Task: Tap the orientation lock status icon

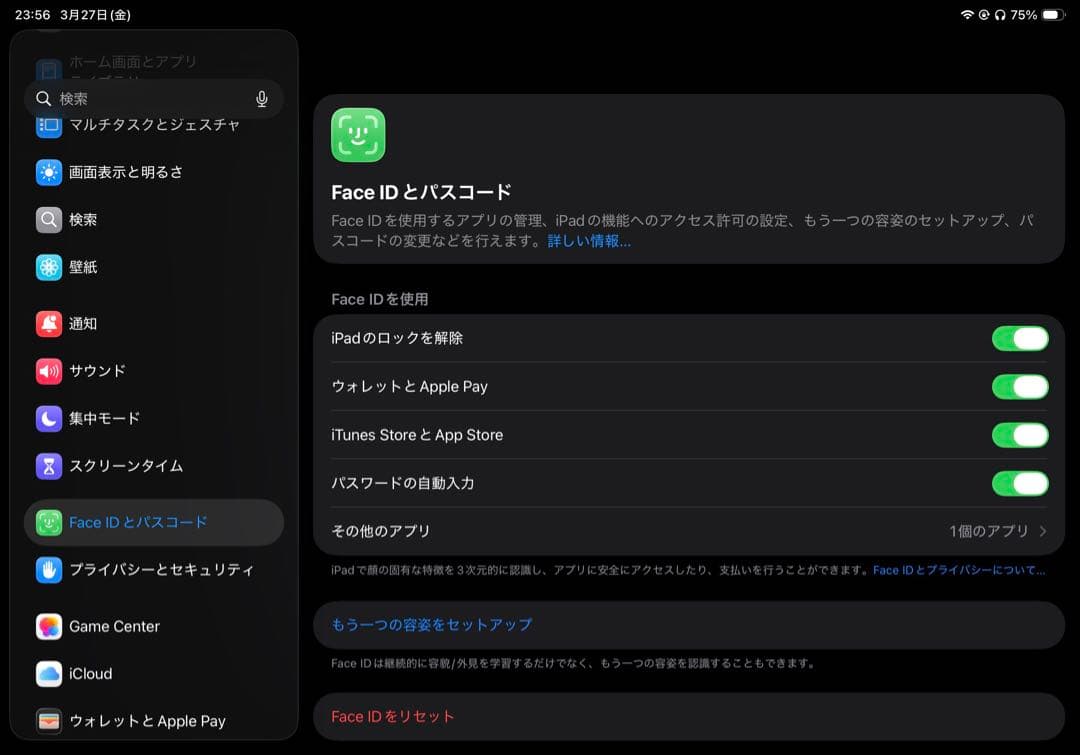Action: 984,14
